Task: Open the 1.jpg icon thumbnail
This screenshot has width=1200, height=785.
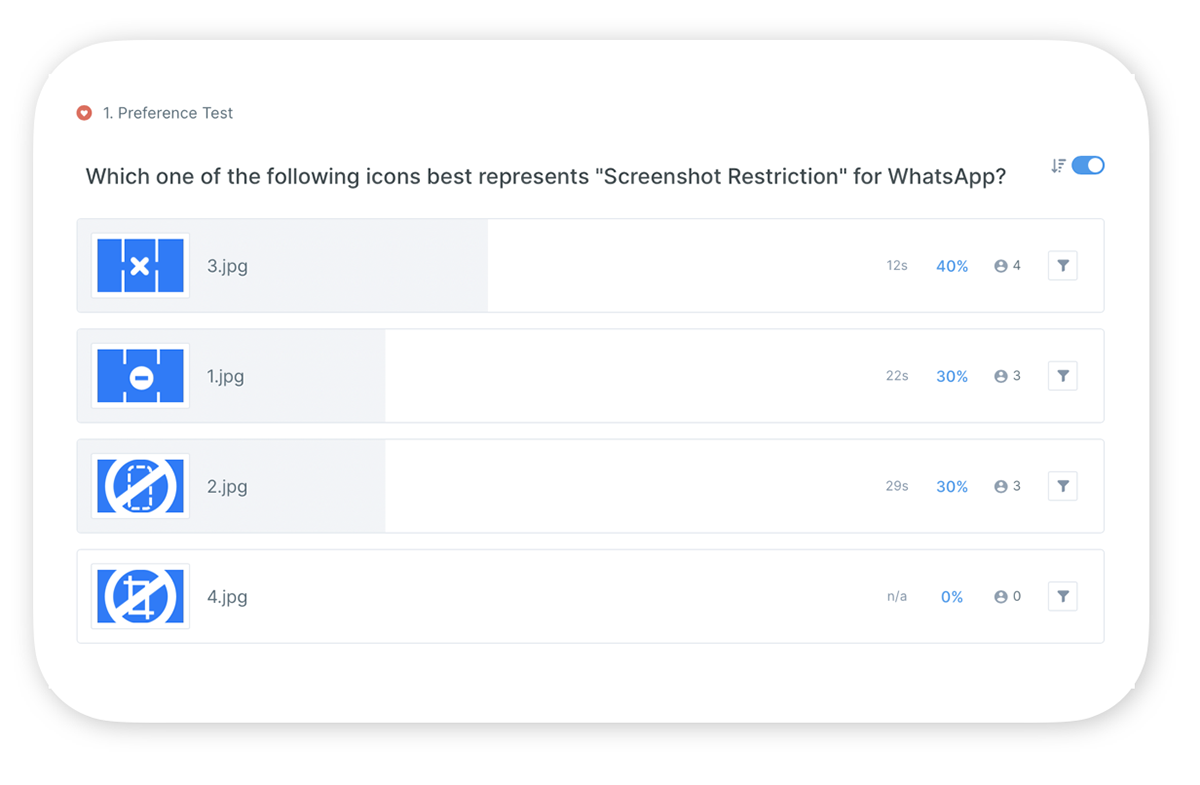Action: tap(140, 376)
